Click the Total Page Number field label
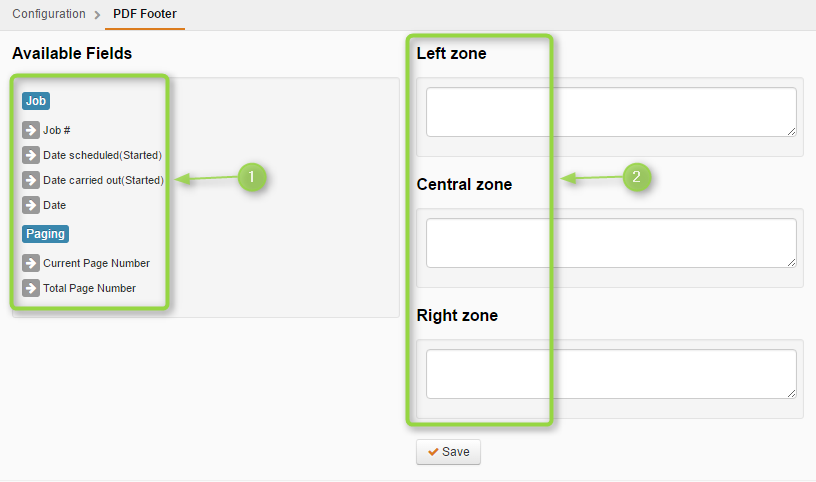Screen dimensions: 816x482 click(x=90, y=288)
